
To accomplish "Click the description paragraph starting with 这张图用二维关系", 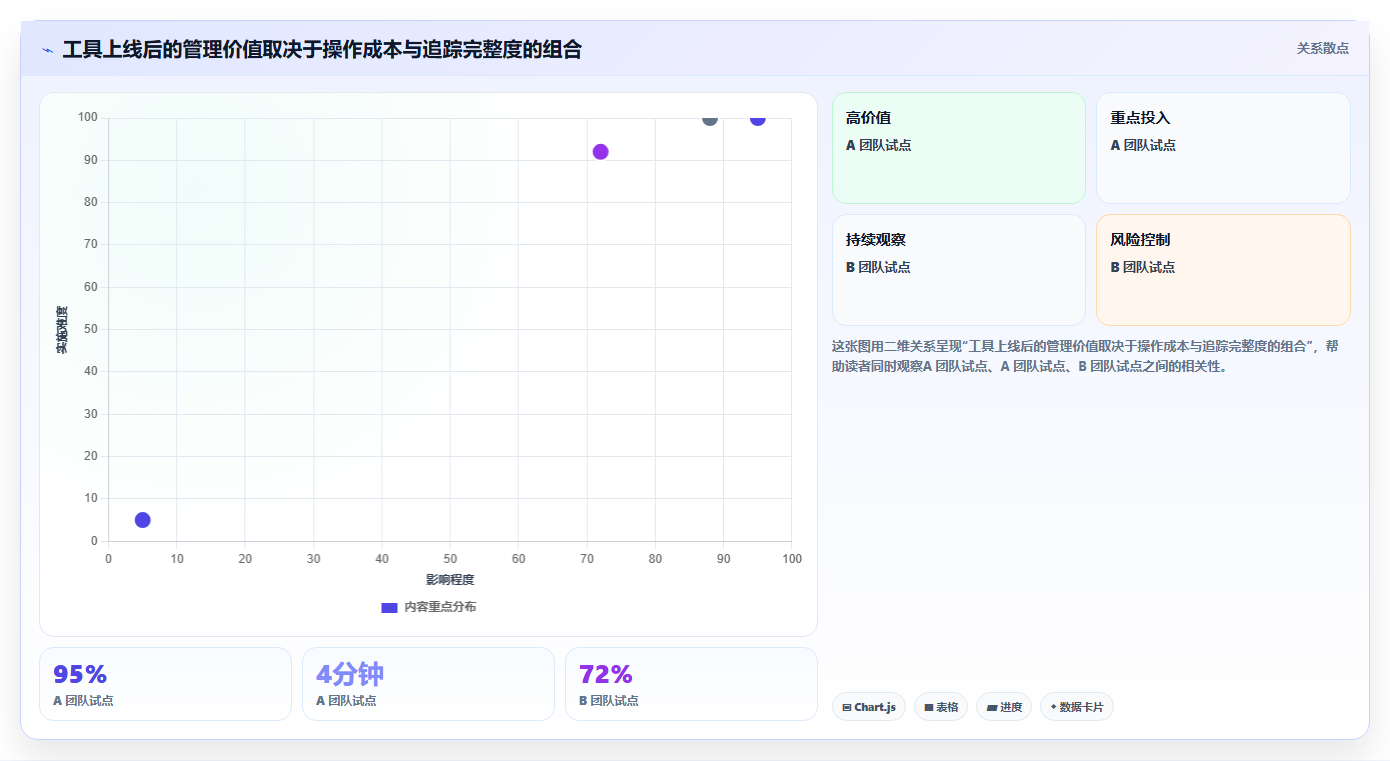I will (1087, 356).
